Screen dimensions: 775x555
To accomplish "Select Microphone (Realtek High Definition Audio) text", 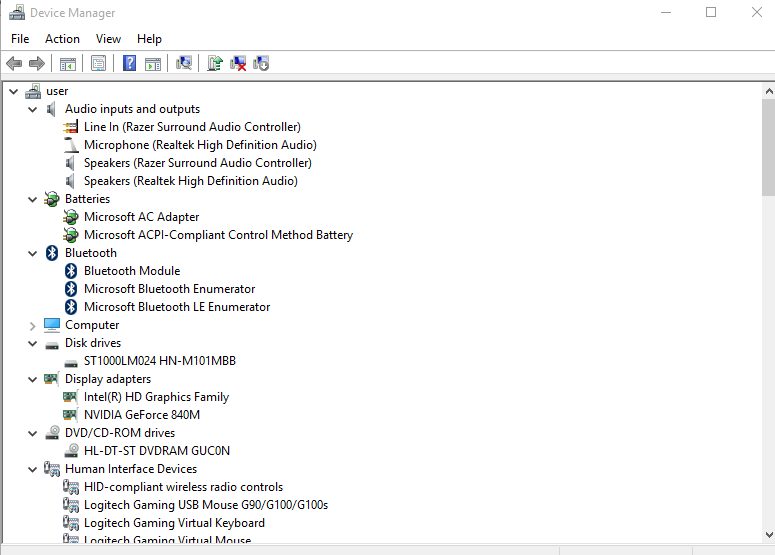I will [200, 145].
